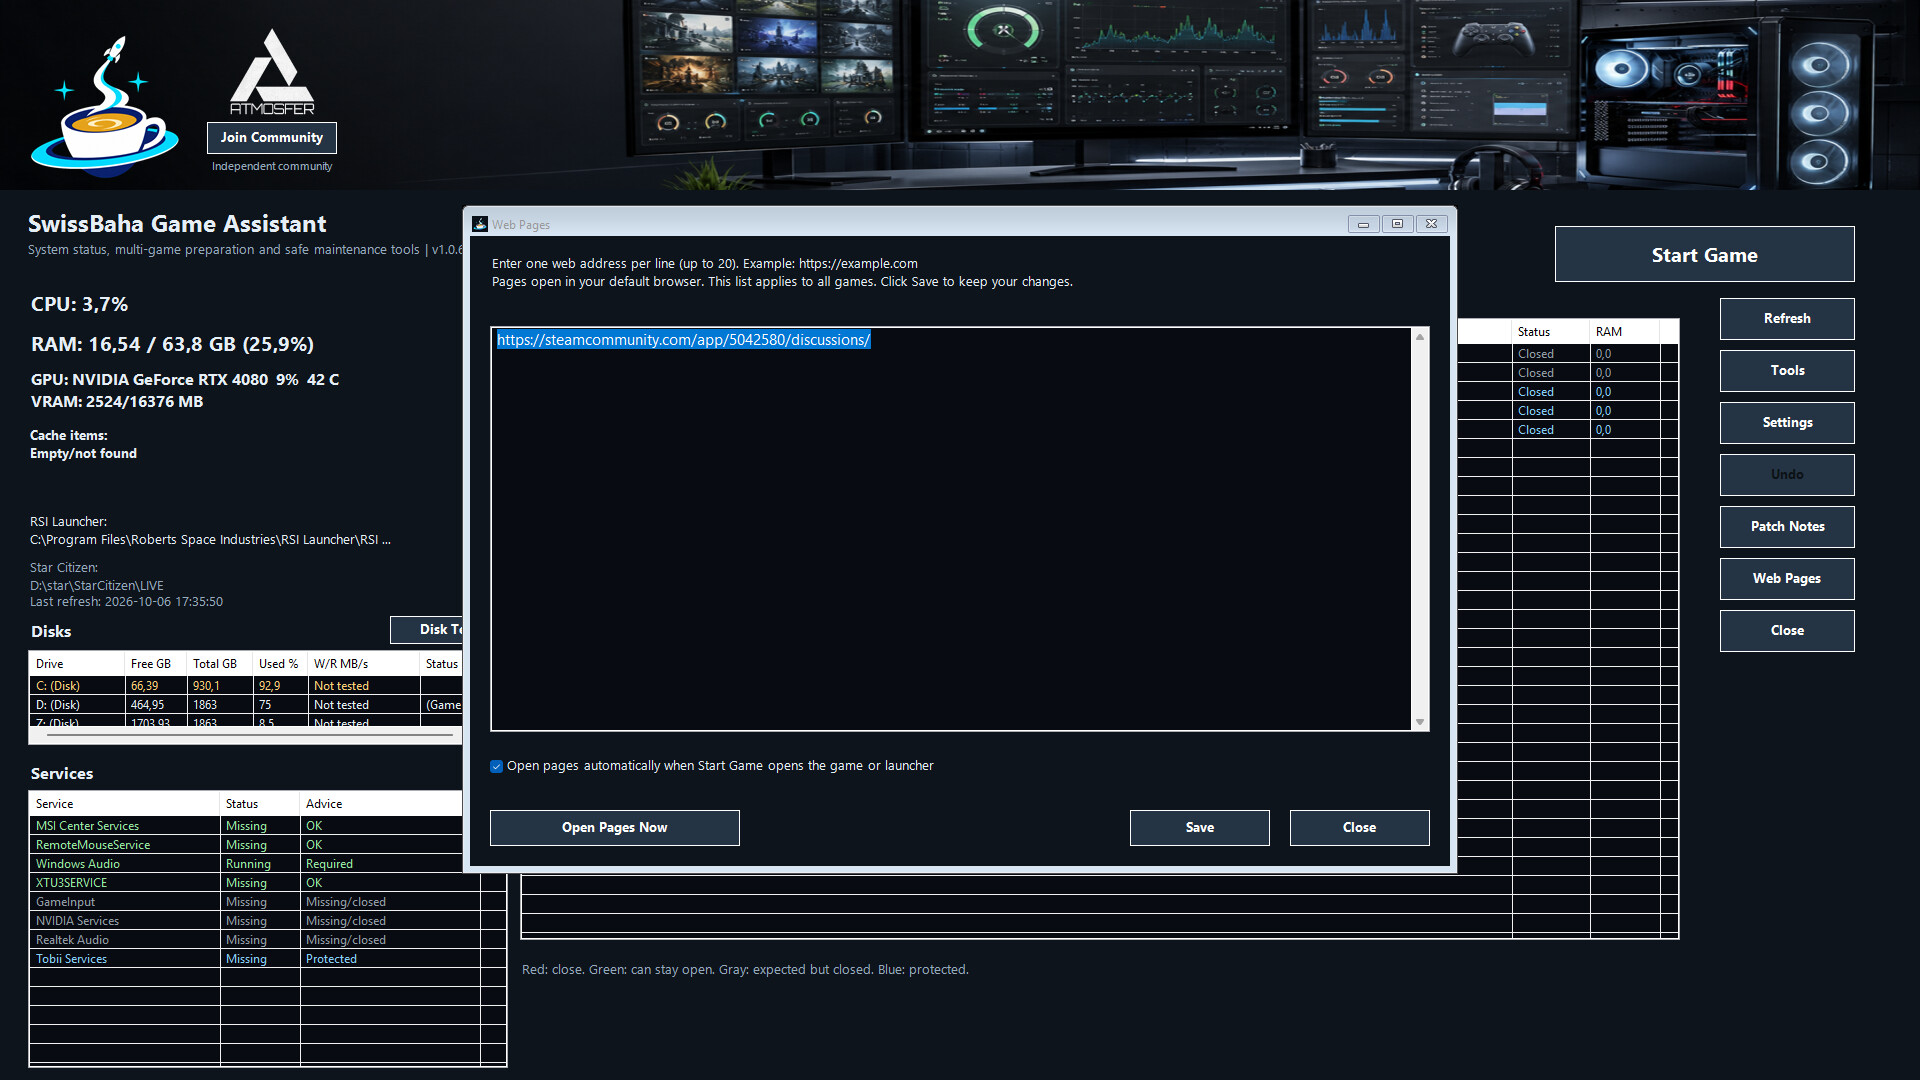The width and height of the screenshot is (1920, 1080).
Task: Click Status column header in process table
Action: (x=1550, y=332)
